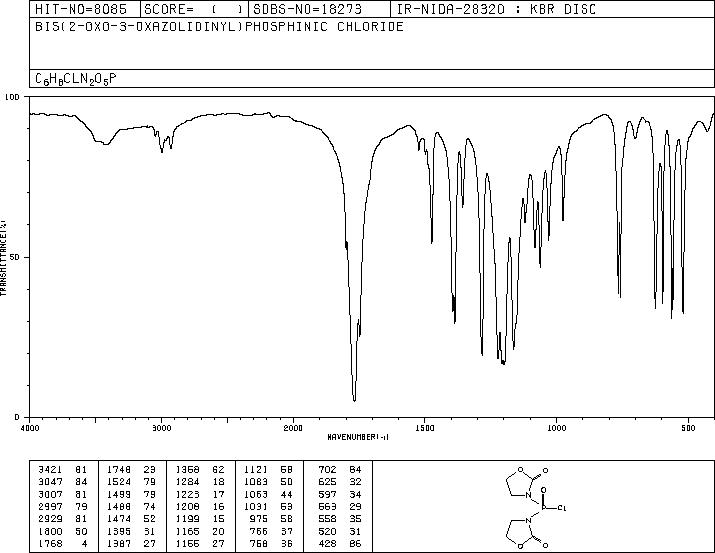Screen dimensions: 715x553
Task: Click the peak table value 520
Action: [x=327, y=531]
